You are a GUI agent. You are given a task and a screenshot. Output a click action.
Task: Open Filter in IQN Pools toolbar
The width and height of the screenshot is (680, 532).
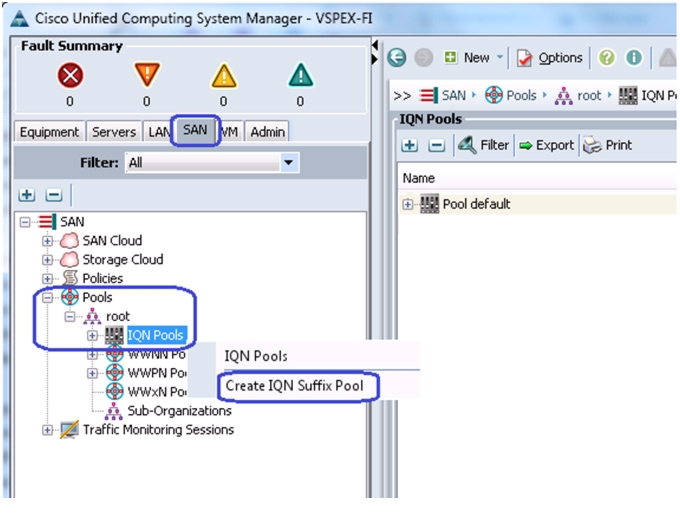click(x=484, y=145)
